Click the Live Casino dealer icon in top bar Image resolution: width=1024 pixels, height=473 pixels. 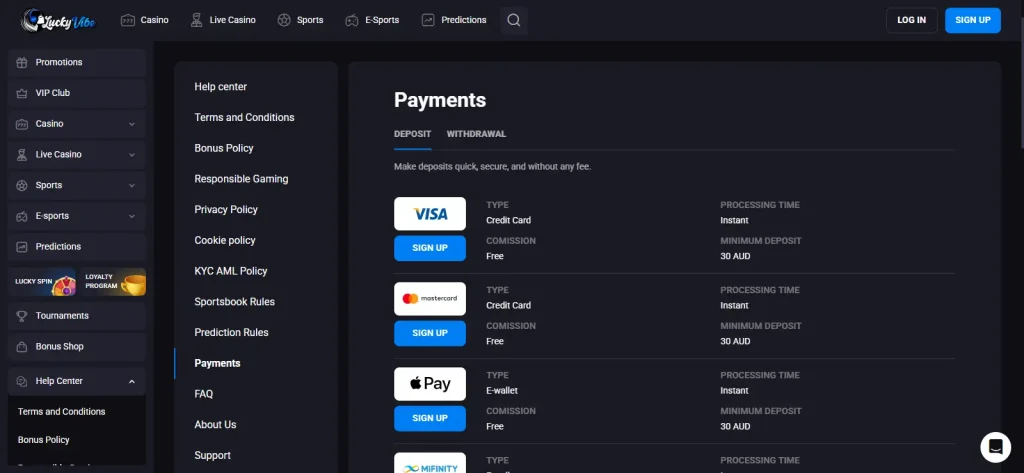pos(197,20)
